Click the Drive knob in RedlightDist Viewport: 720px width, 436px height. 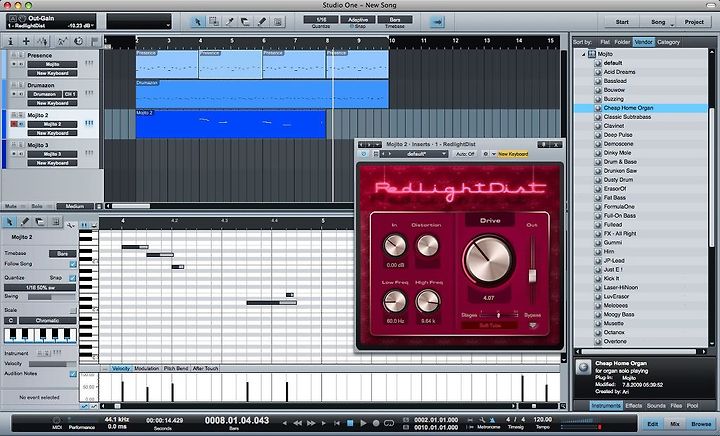click(x=489, y=260)
